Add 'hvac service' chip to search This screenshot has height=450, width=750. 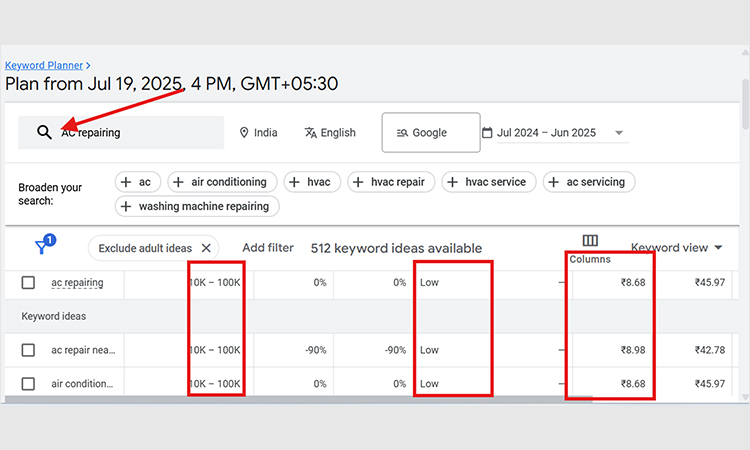coord(488,182)
